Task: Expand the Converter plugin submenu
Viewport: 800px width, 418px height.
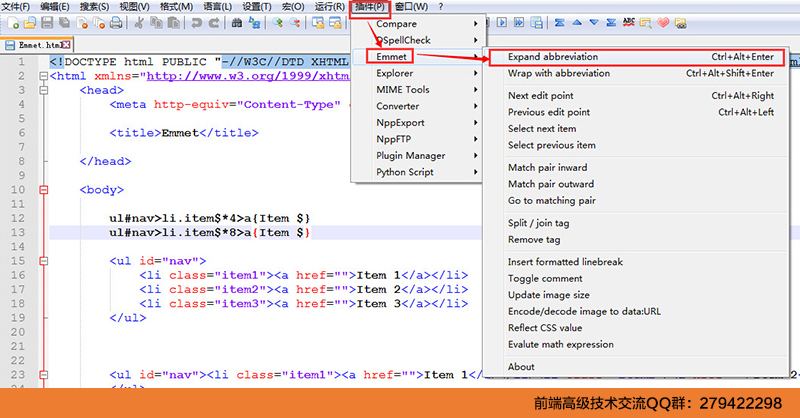Action: coord(417,106)
